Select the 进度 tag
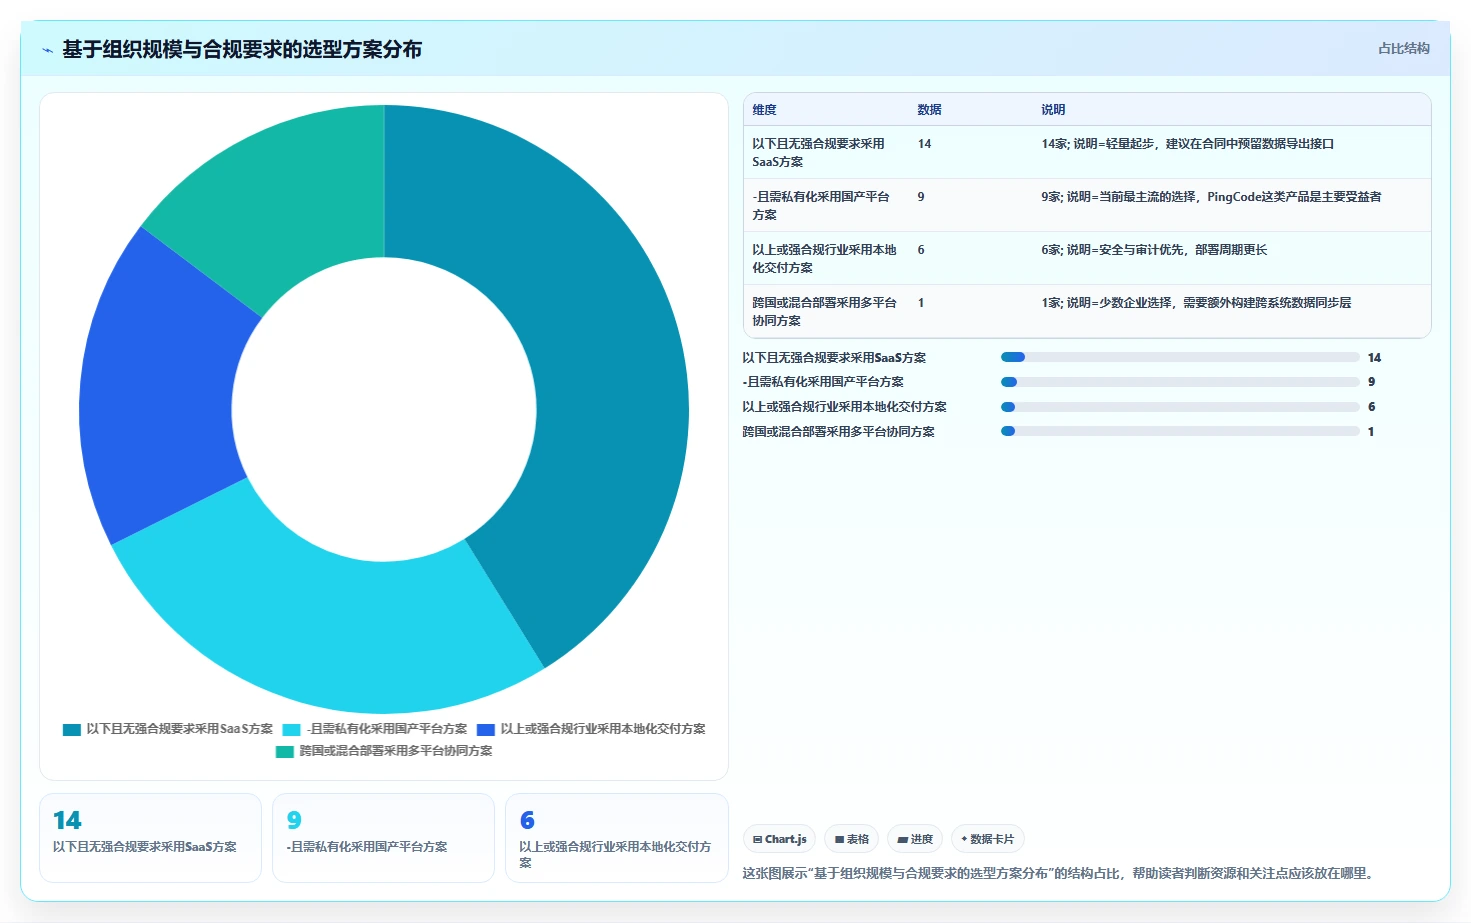The height and width of the screenshot is (923, 1471). [x=915, y=839]
